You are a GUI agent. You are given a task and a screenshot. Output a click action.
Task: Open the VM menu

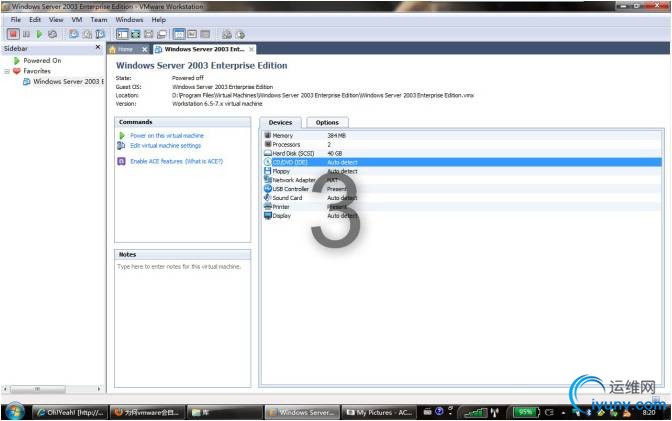(x=77, y=20)
